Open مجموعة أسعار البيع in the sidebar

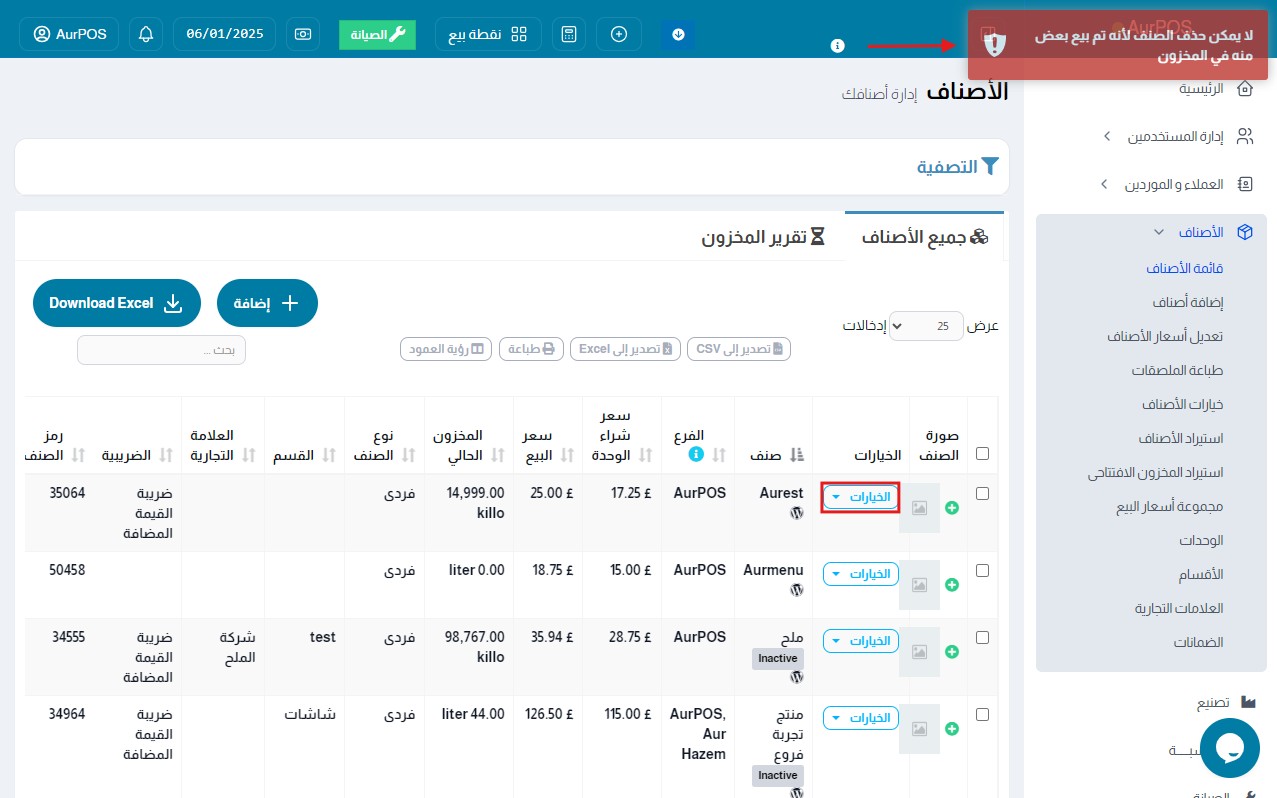1170,506
